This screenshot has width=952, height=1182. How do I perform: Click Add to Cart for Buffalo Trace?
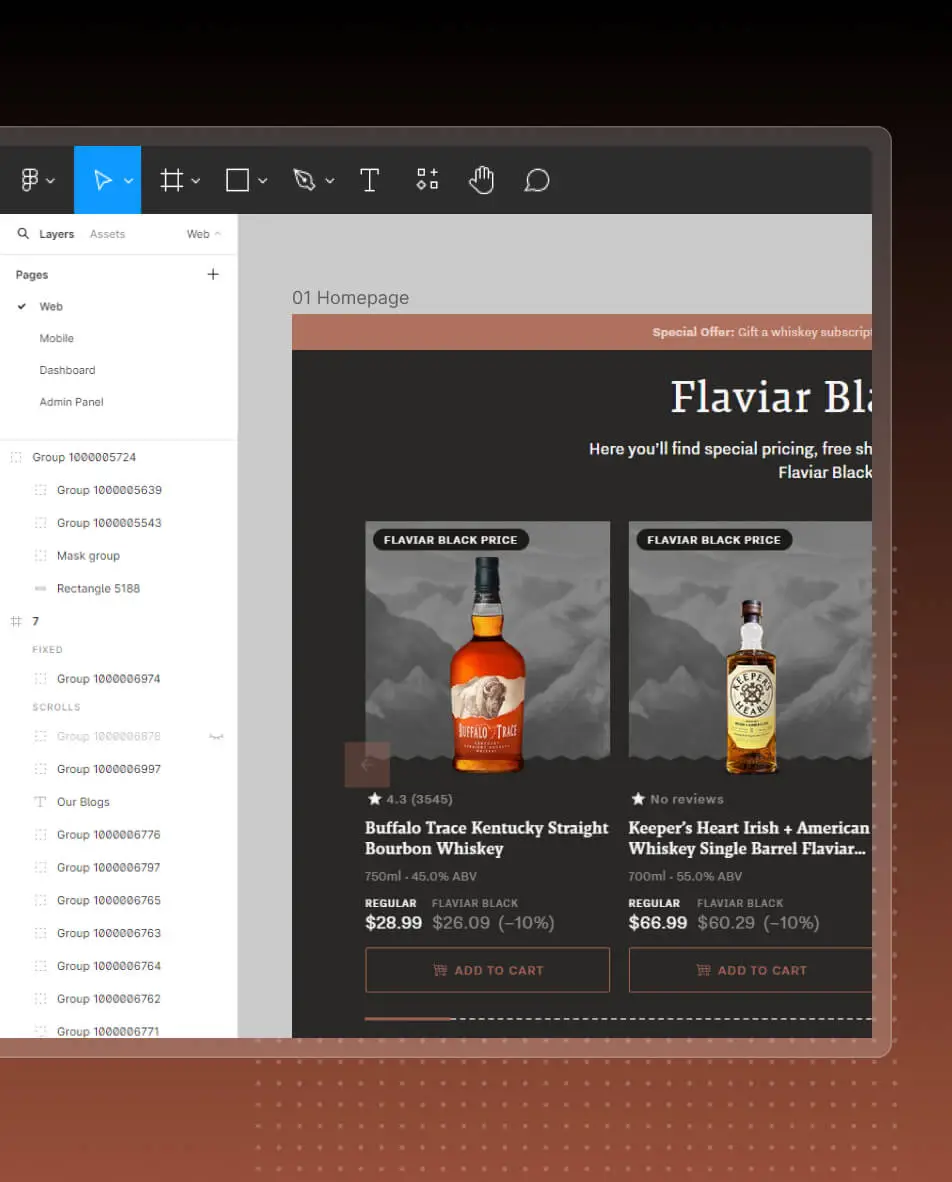pyautogui.click(x=488, y=970)
